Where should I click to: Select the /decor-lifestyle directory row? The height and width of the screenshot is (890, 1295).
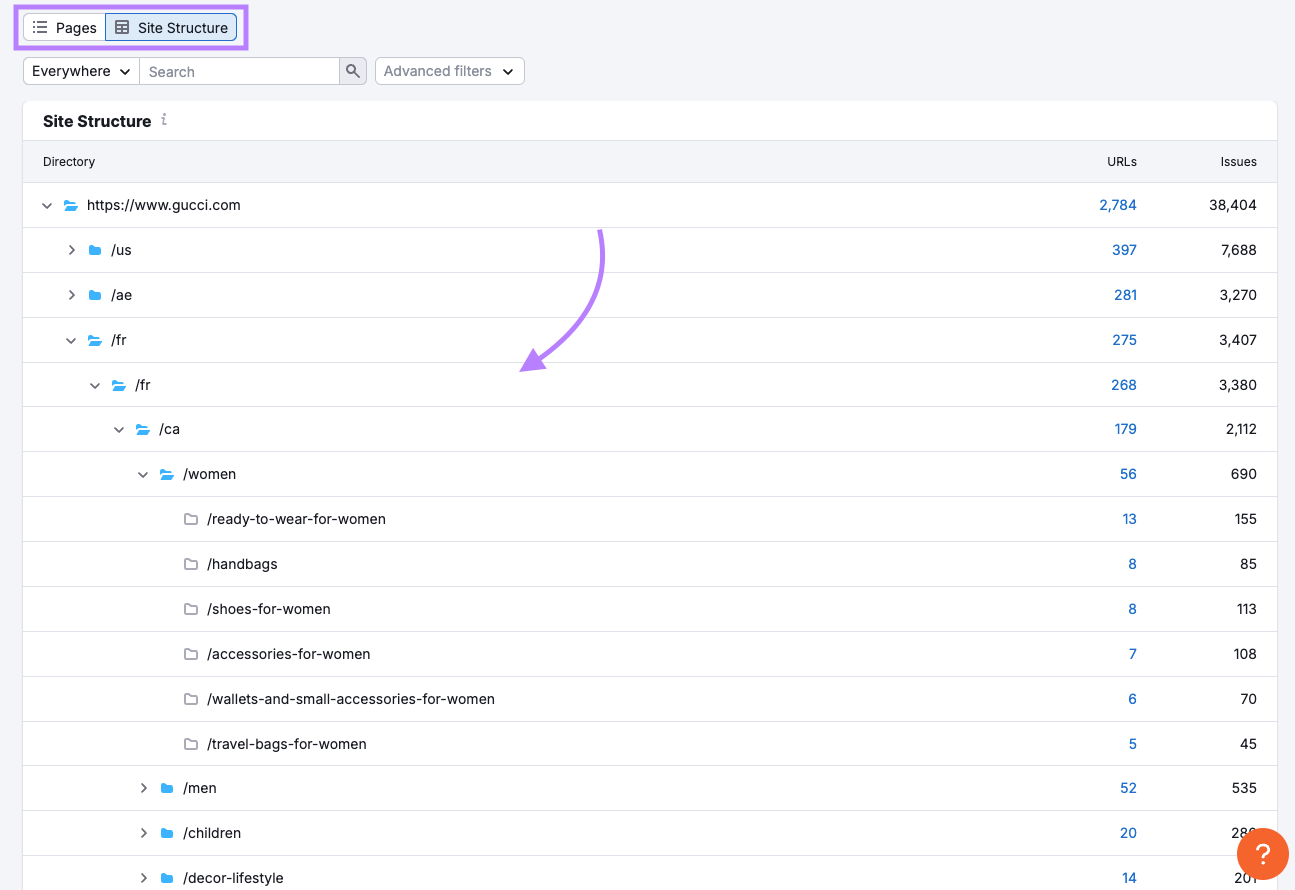coord(235,877)
